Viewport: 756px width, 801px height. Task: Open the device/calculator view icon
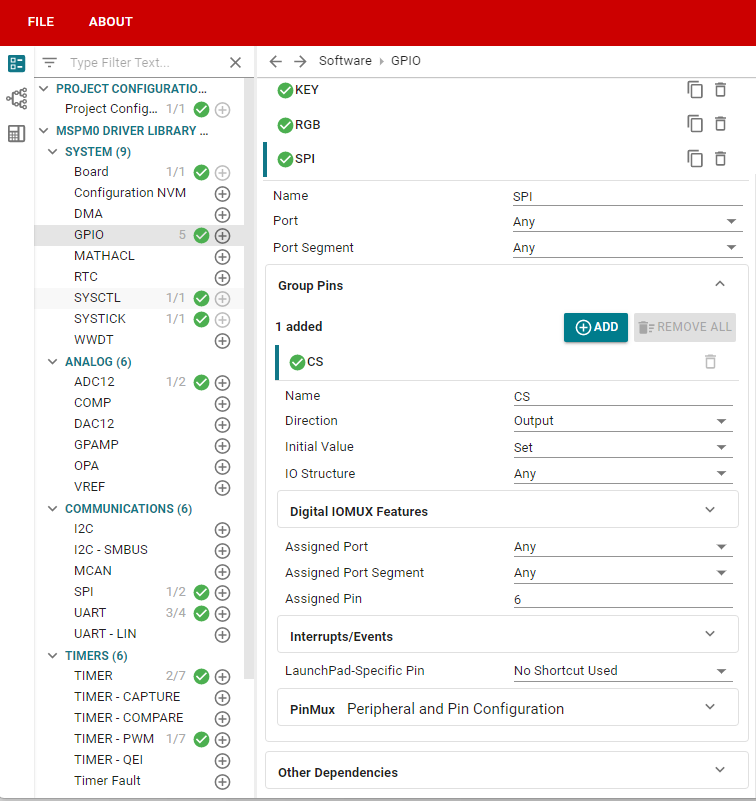coord(16,134)
